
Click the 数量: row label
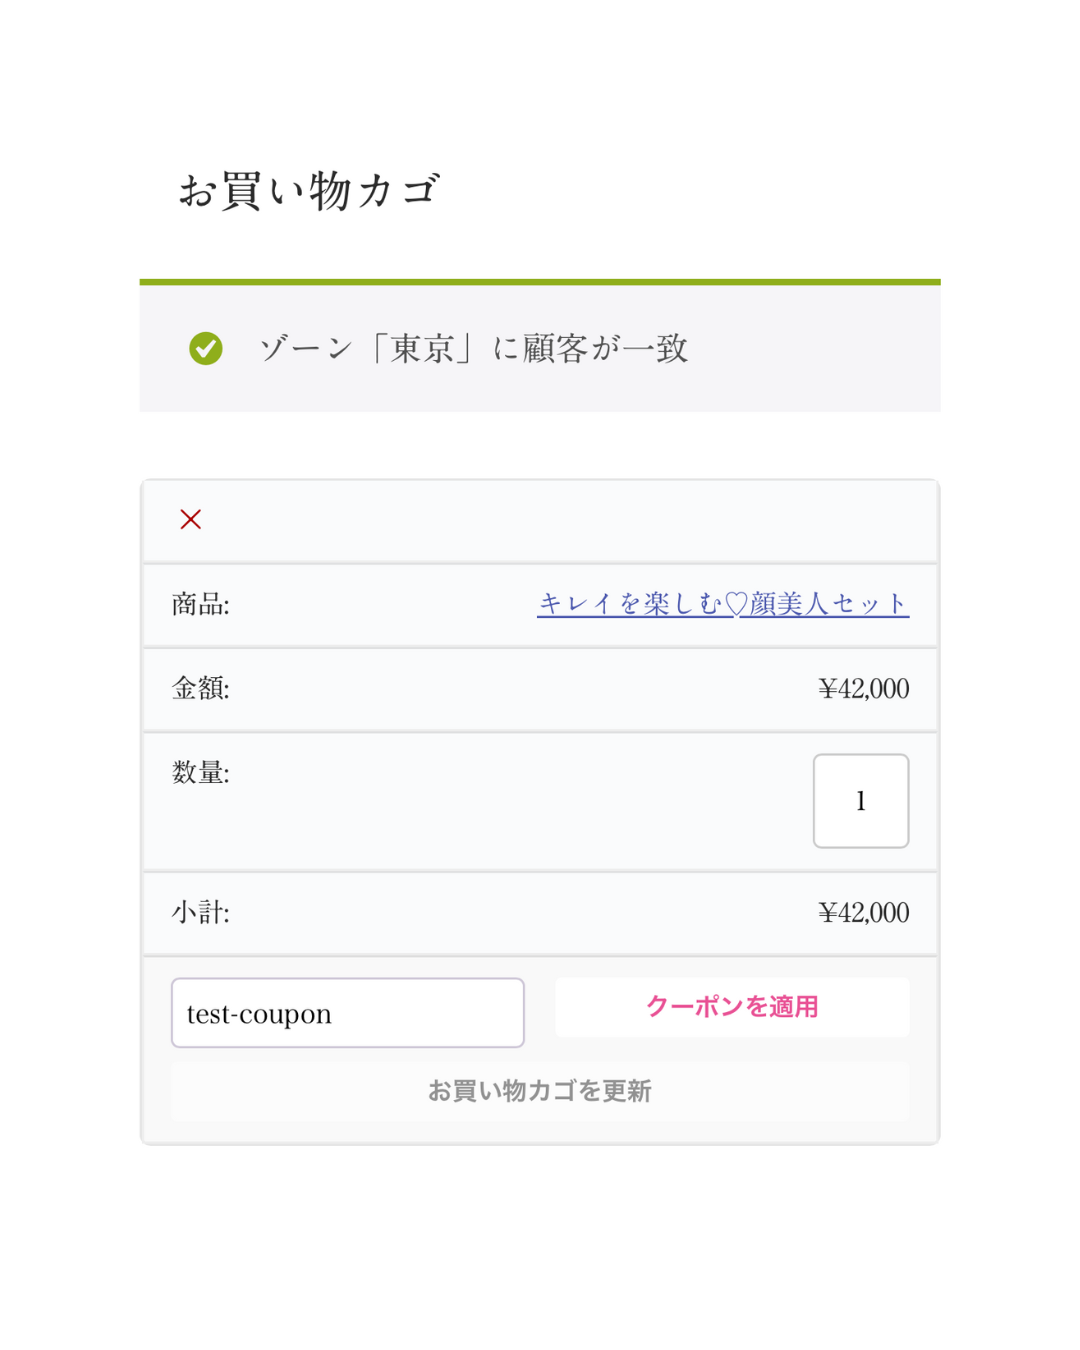point(201,773)
